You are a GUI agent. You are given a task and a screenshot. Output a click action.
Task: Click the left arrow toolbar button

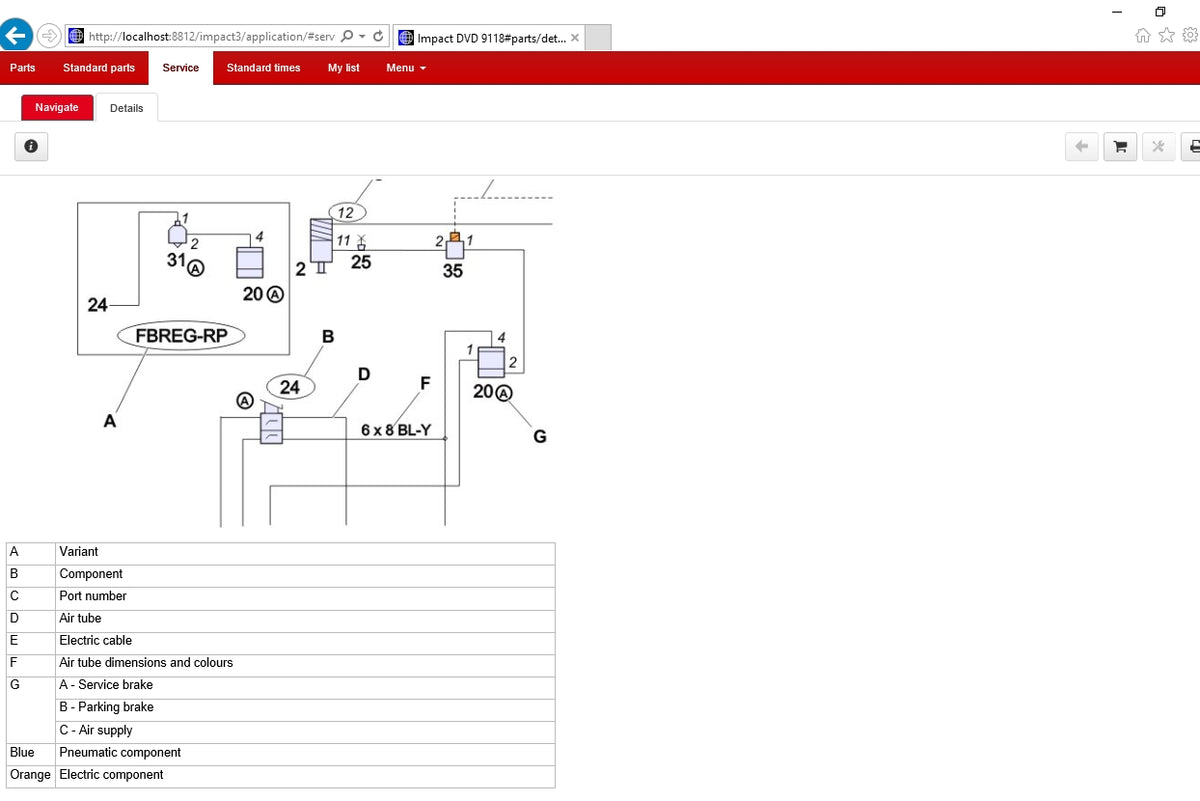click(1081, 147)
